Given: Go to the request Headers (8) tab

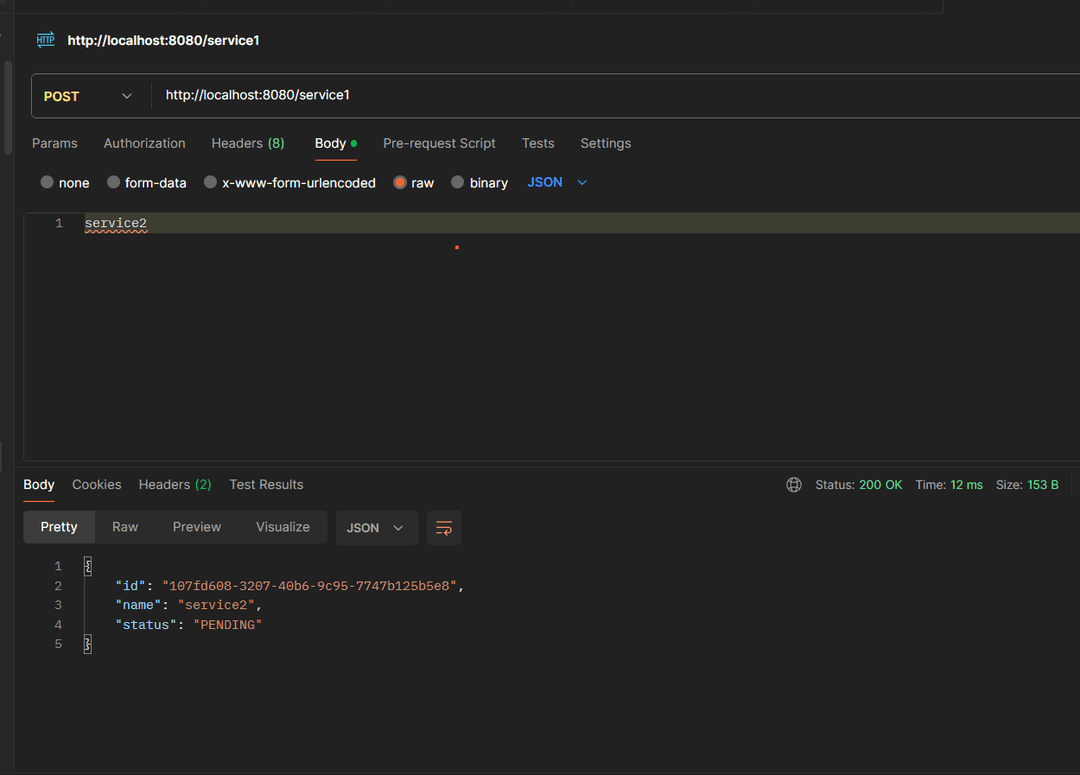Looking at the screenshot, I should pyautogui.click(x=248, y=143).
